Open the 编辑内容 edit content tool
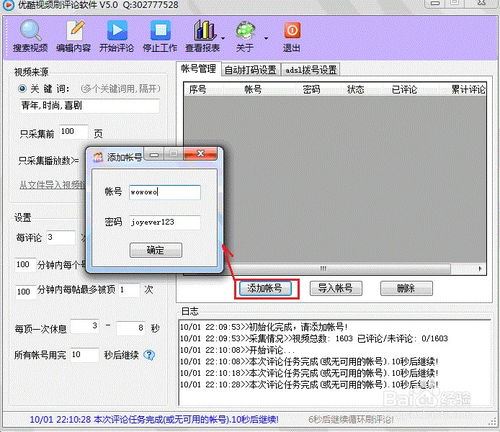The height and width of the screenshot is (432, 500). 74,36
